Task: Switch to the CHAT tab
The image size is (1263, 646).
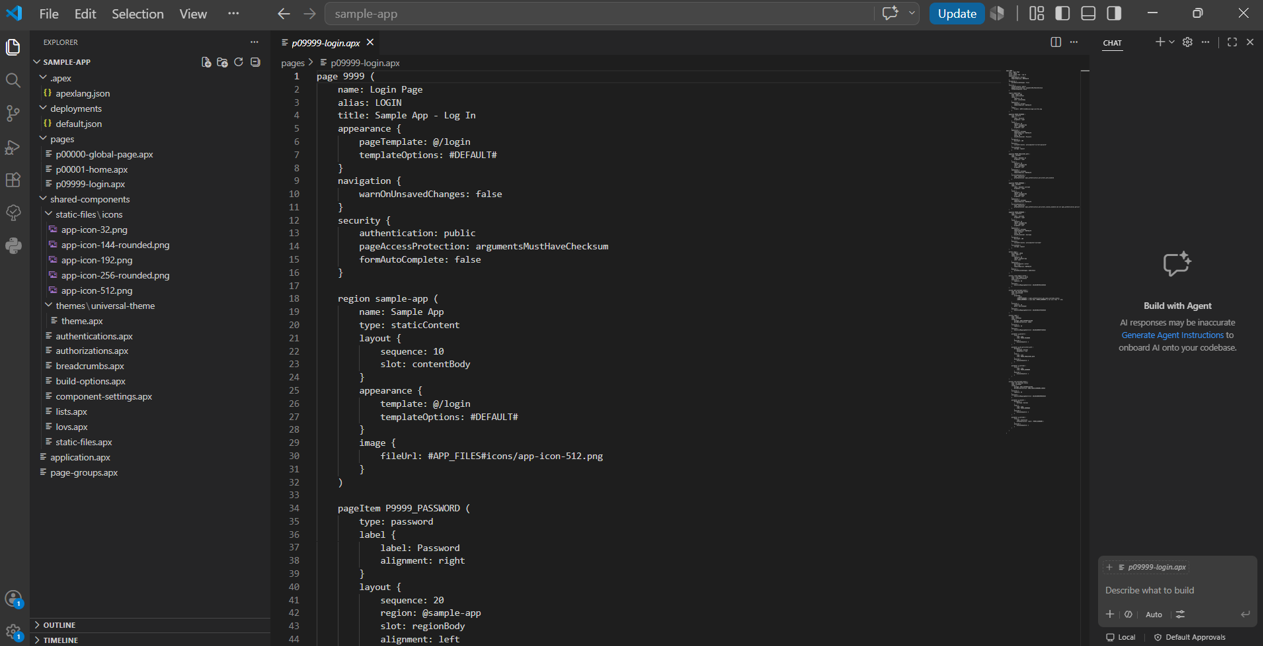Action: pyautogui.click(x=1112, y=43)
